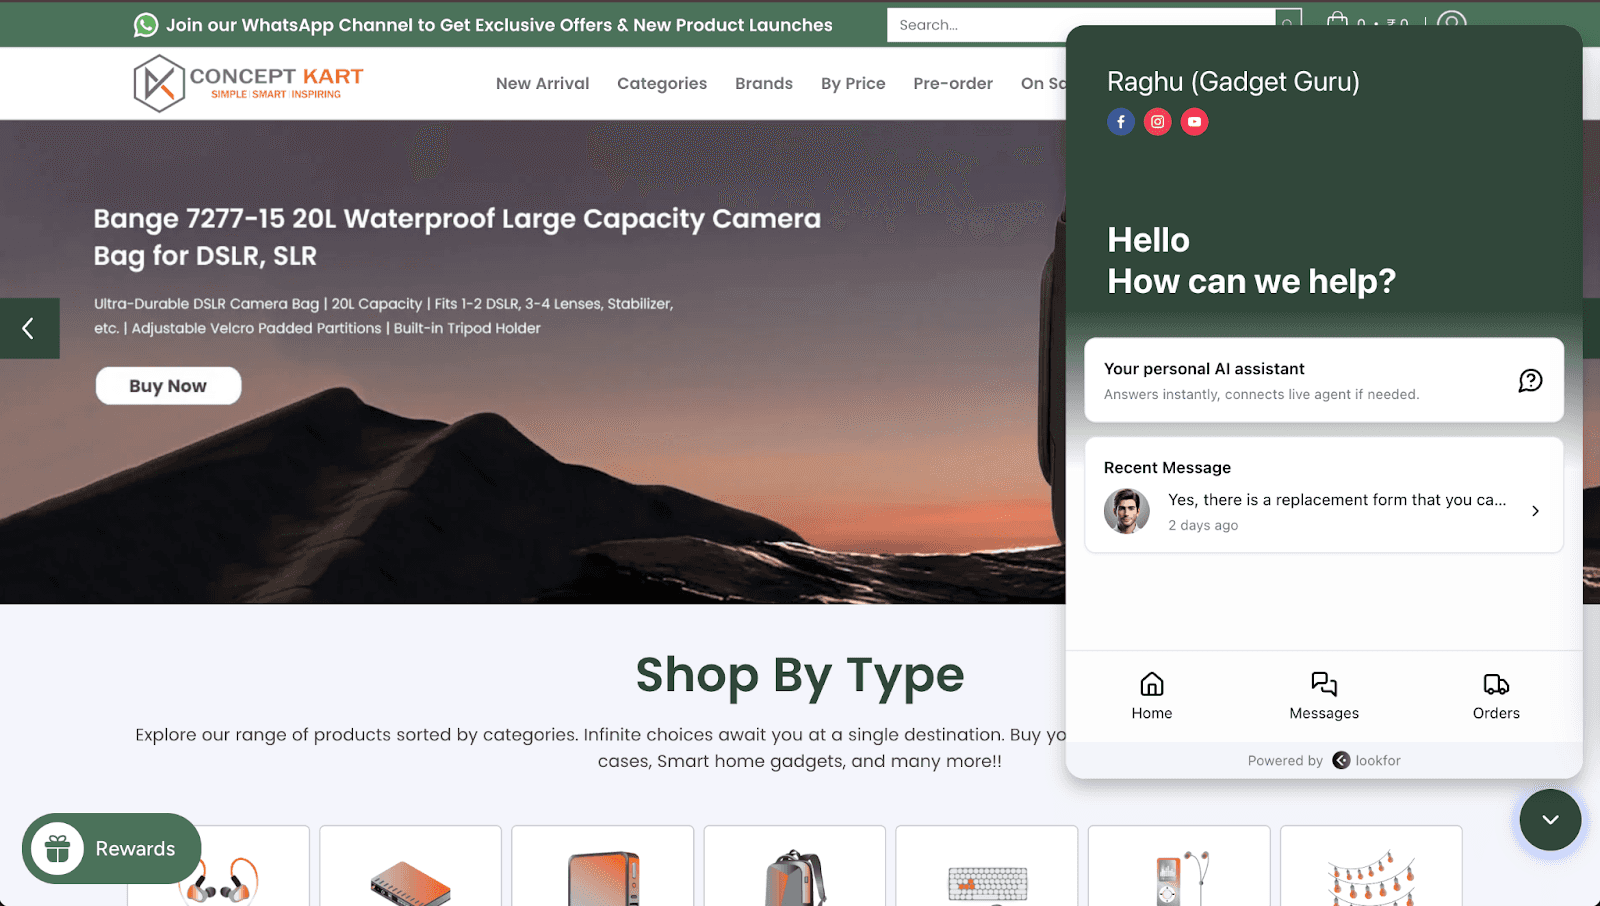Select the backpack category thumbnail
The image size is (1600, 906).
click(794, 866)
